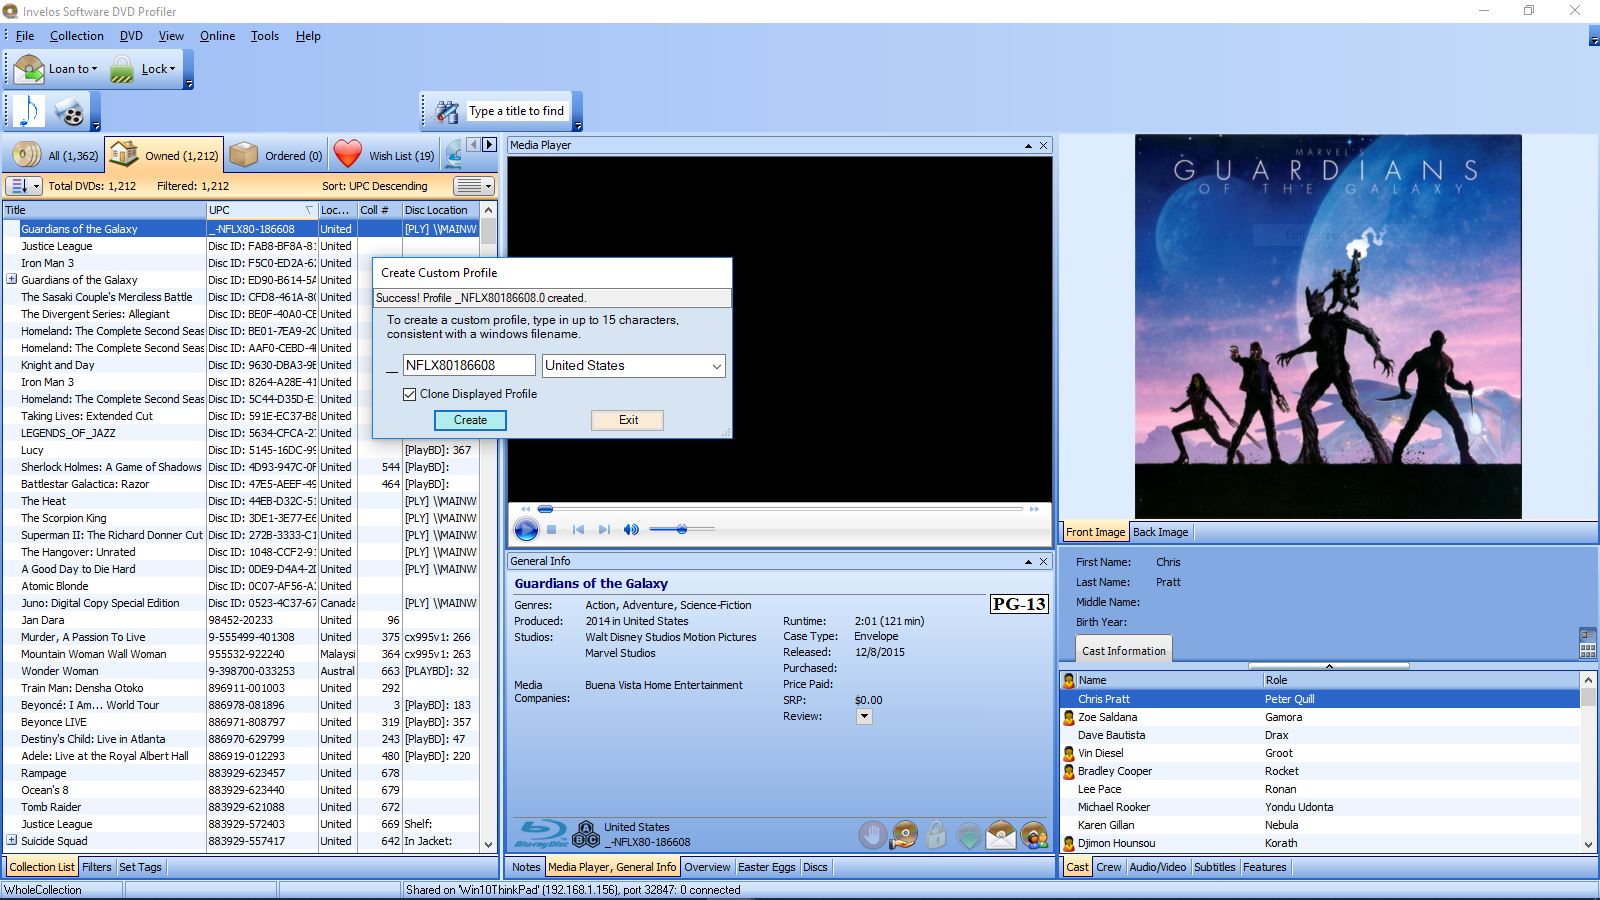Open the list view style dropdown
Image resolution: width=1600 pixels, height=900 pixels.
tap(474, 186)
